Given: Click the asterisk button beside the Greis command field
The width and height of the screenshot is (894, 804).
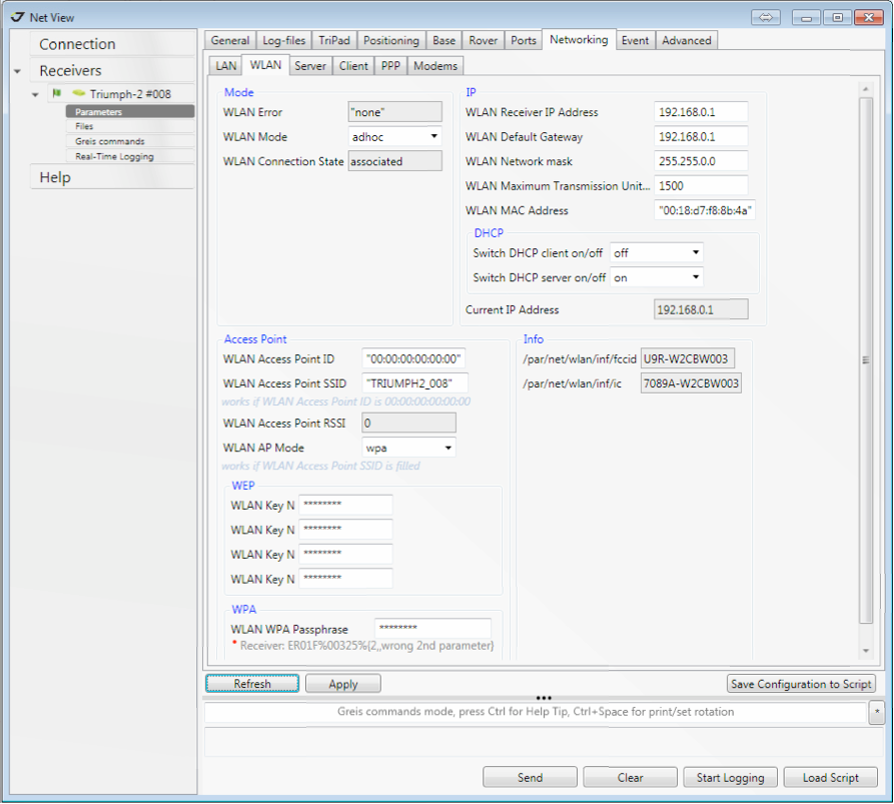Looking at the screenshot, I should coord(876,712).
